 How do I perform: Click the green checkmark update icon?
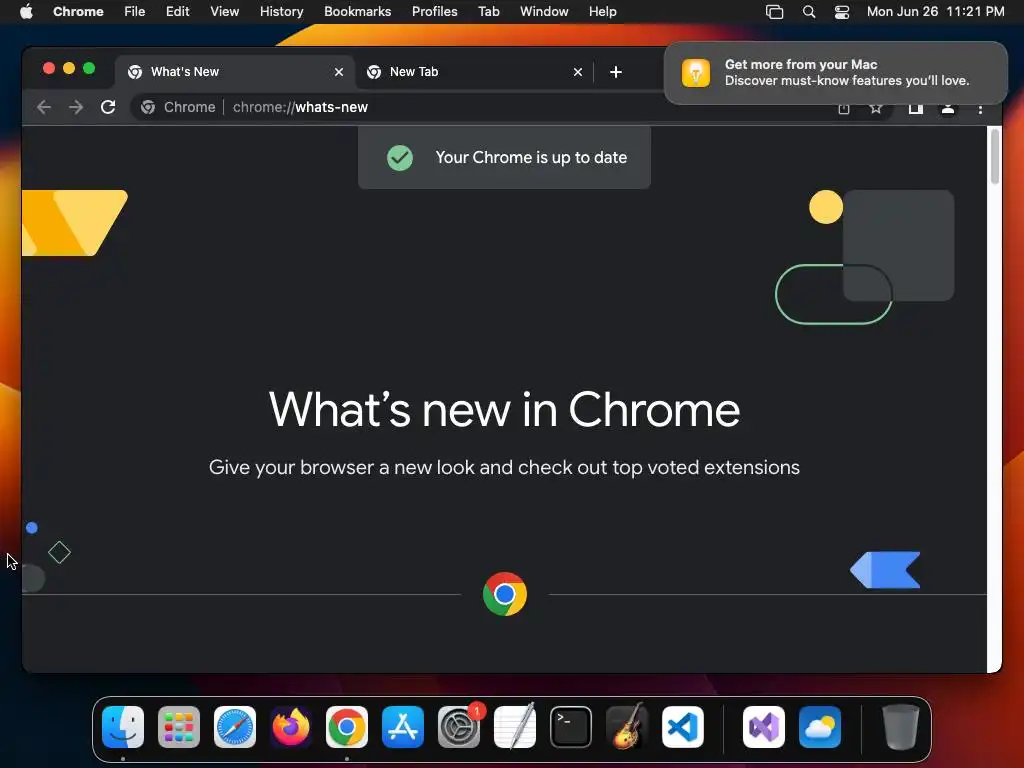click(400, 157)
